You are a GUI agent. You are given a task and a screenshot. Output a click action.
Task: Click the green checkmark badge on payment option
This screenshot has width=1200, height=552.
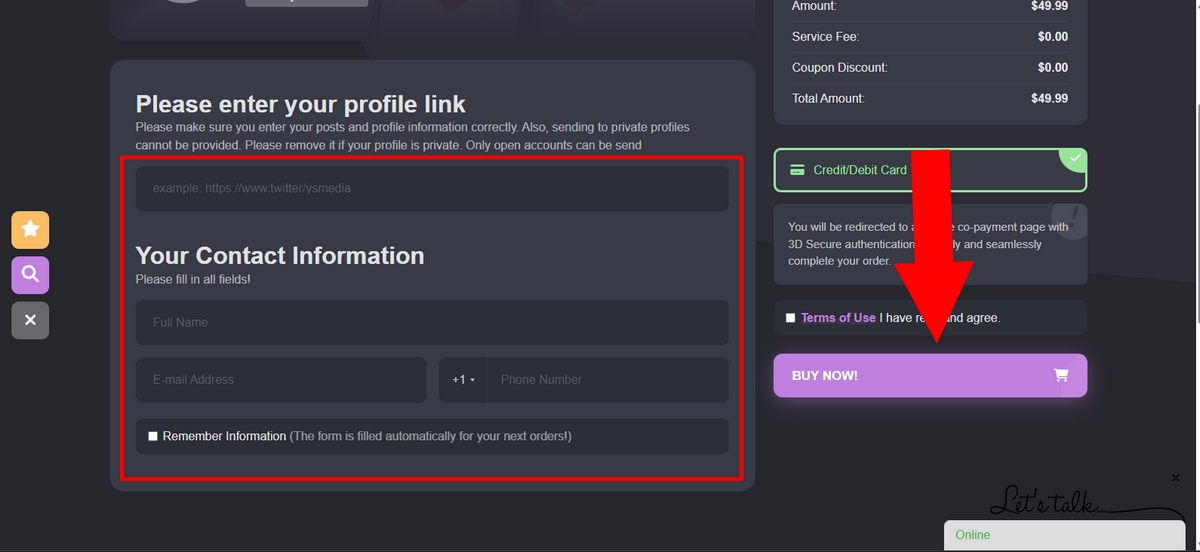[x=1074, y=159]
